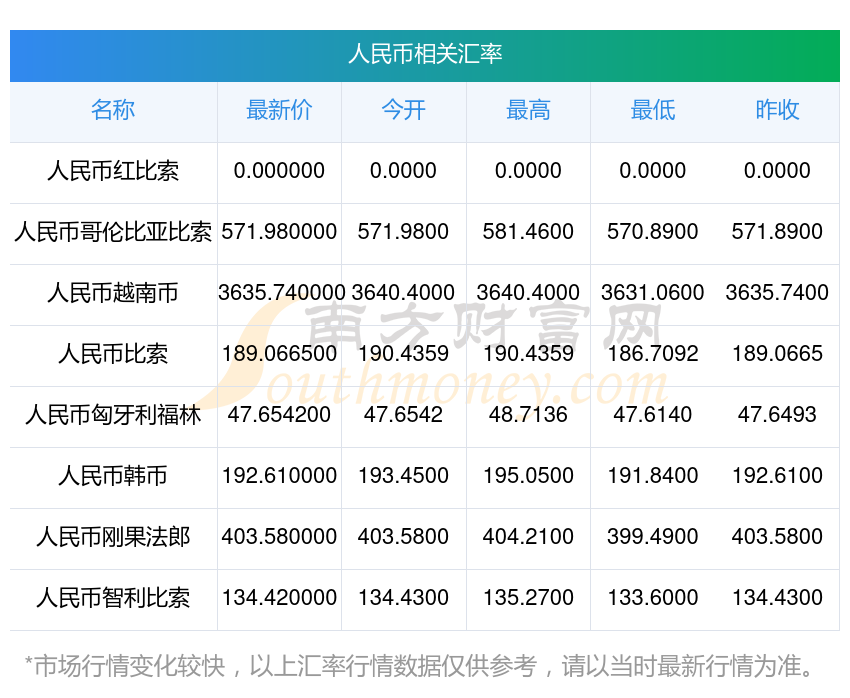Click lowest value 191.8400
The height and width of the screenshot is (698, 850).
653,476
